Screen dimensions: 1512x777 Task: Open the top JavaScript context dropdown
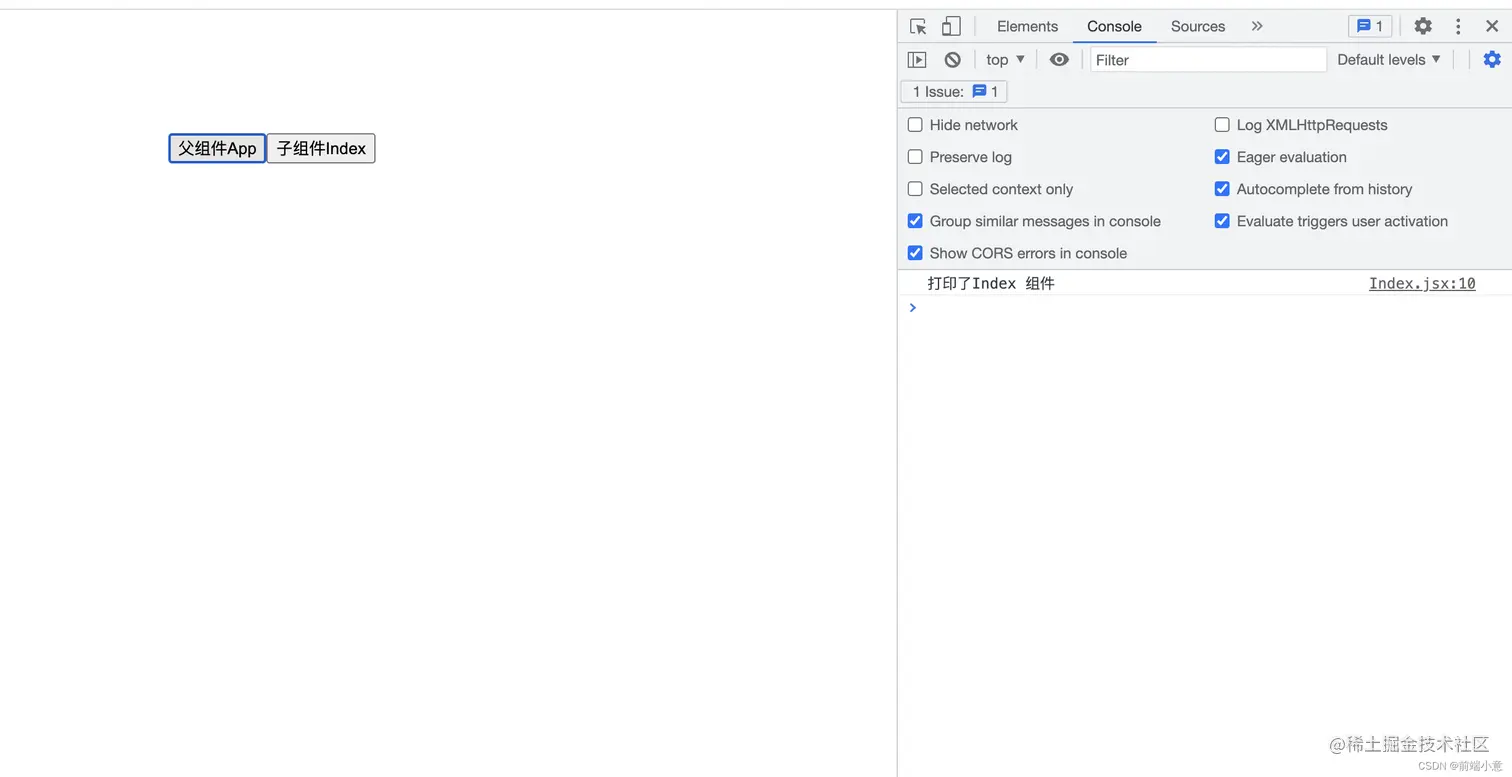[1006, 60]
